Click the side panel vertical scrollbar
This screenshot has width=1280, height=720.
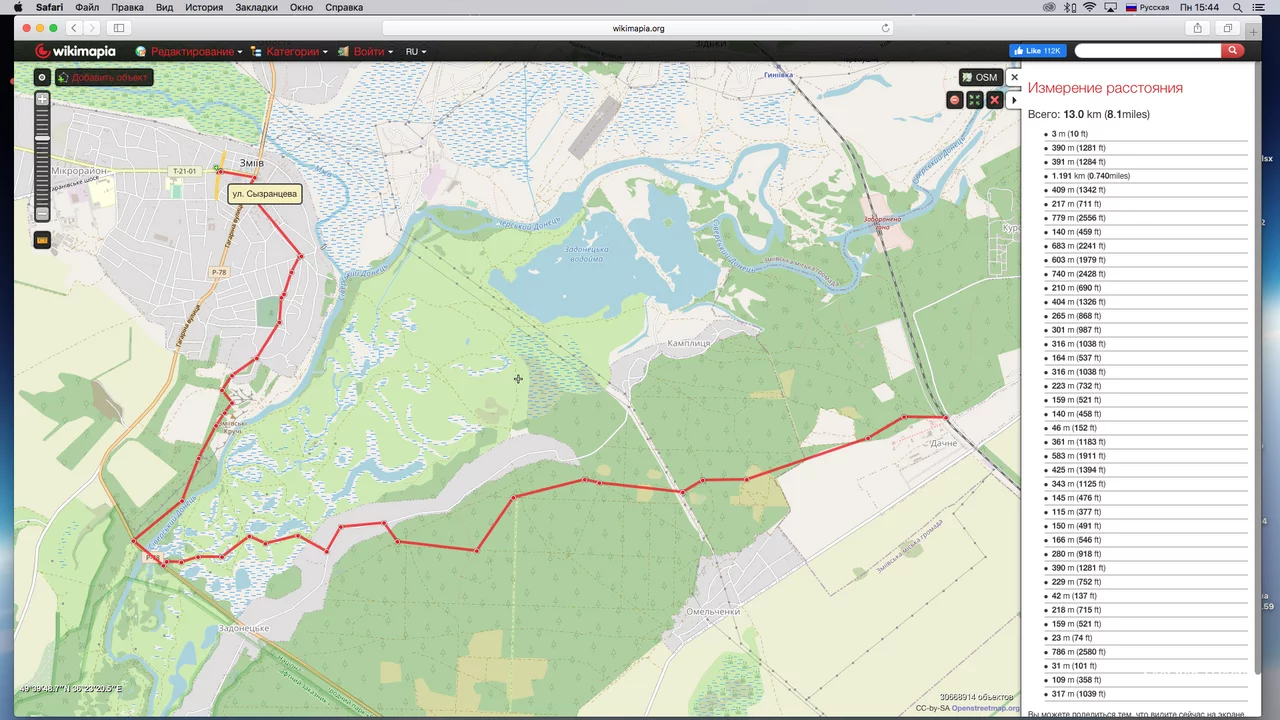click(1257, 370)
